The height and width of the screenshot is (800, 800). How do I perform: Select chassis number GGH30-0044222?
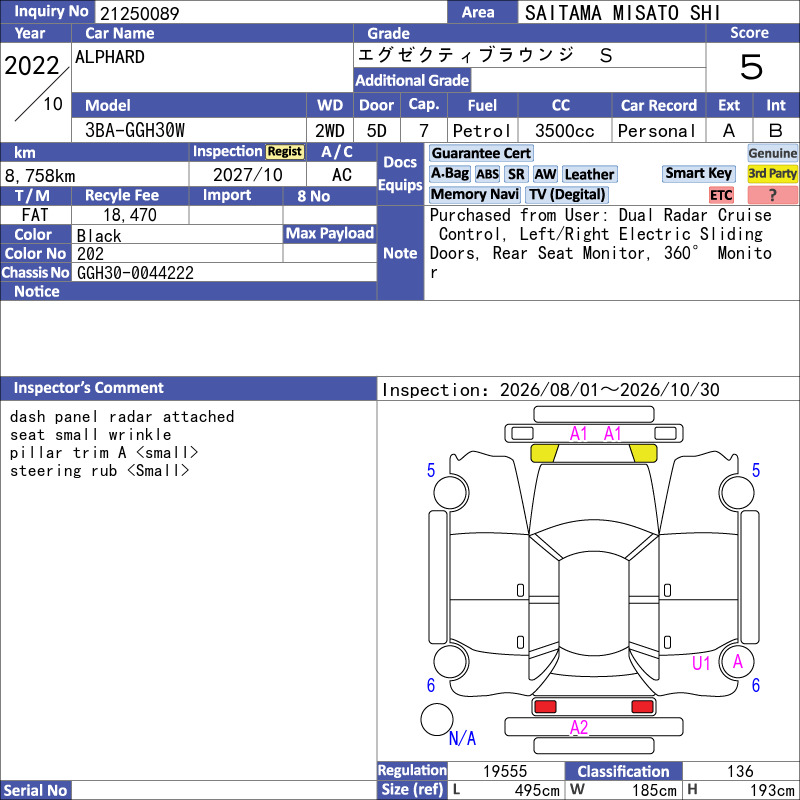click(x=135, y=272)
